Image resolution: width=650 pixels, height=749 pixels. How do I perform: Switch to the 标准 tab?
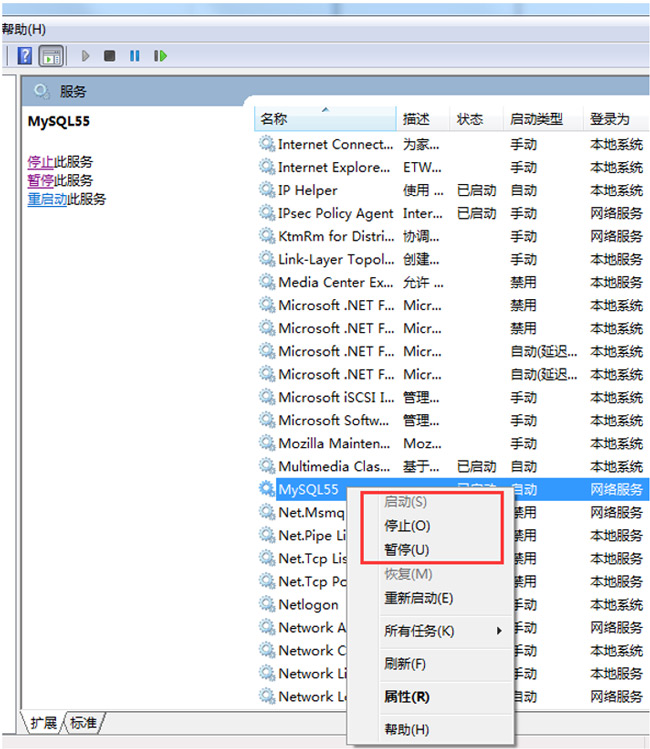(x=84, y=723)
